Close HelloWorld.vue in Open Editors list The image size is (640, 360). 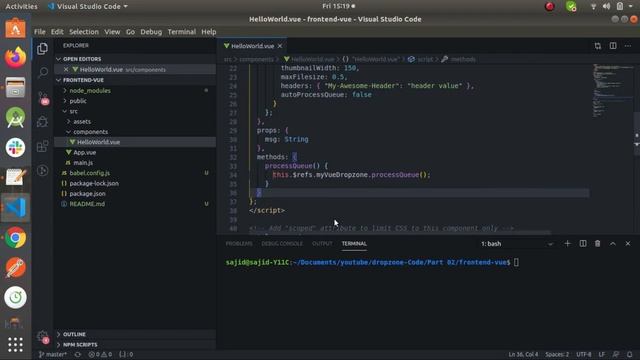pyautogui.click(x=66, y=69)
